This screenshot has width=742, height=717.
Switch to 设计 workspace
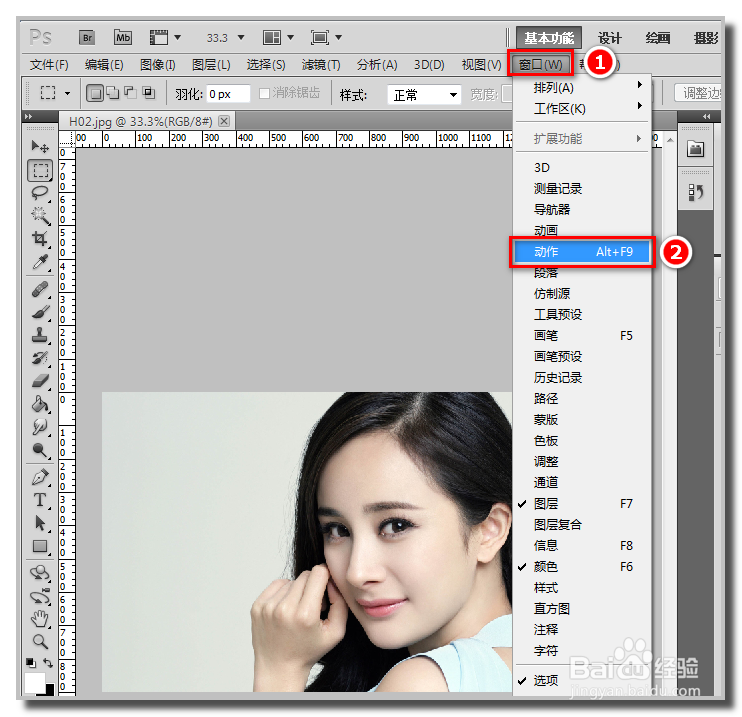[x=609, y=38]
